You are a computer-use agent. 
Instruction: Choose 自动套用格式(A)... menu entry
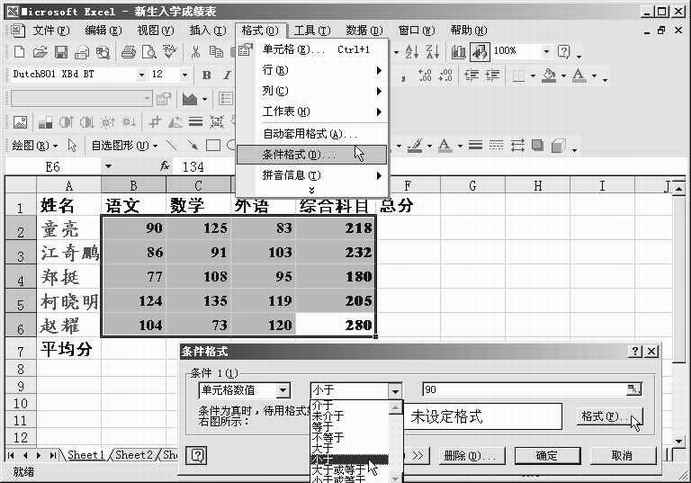click(312, 133)
